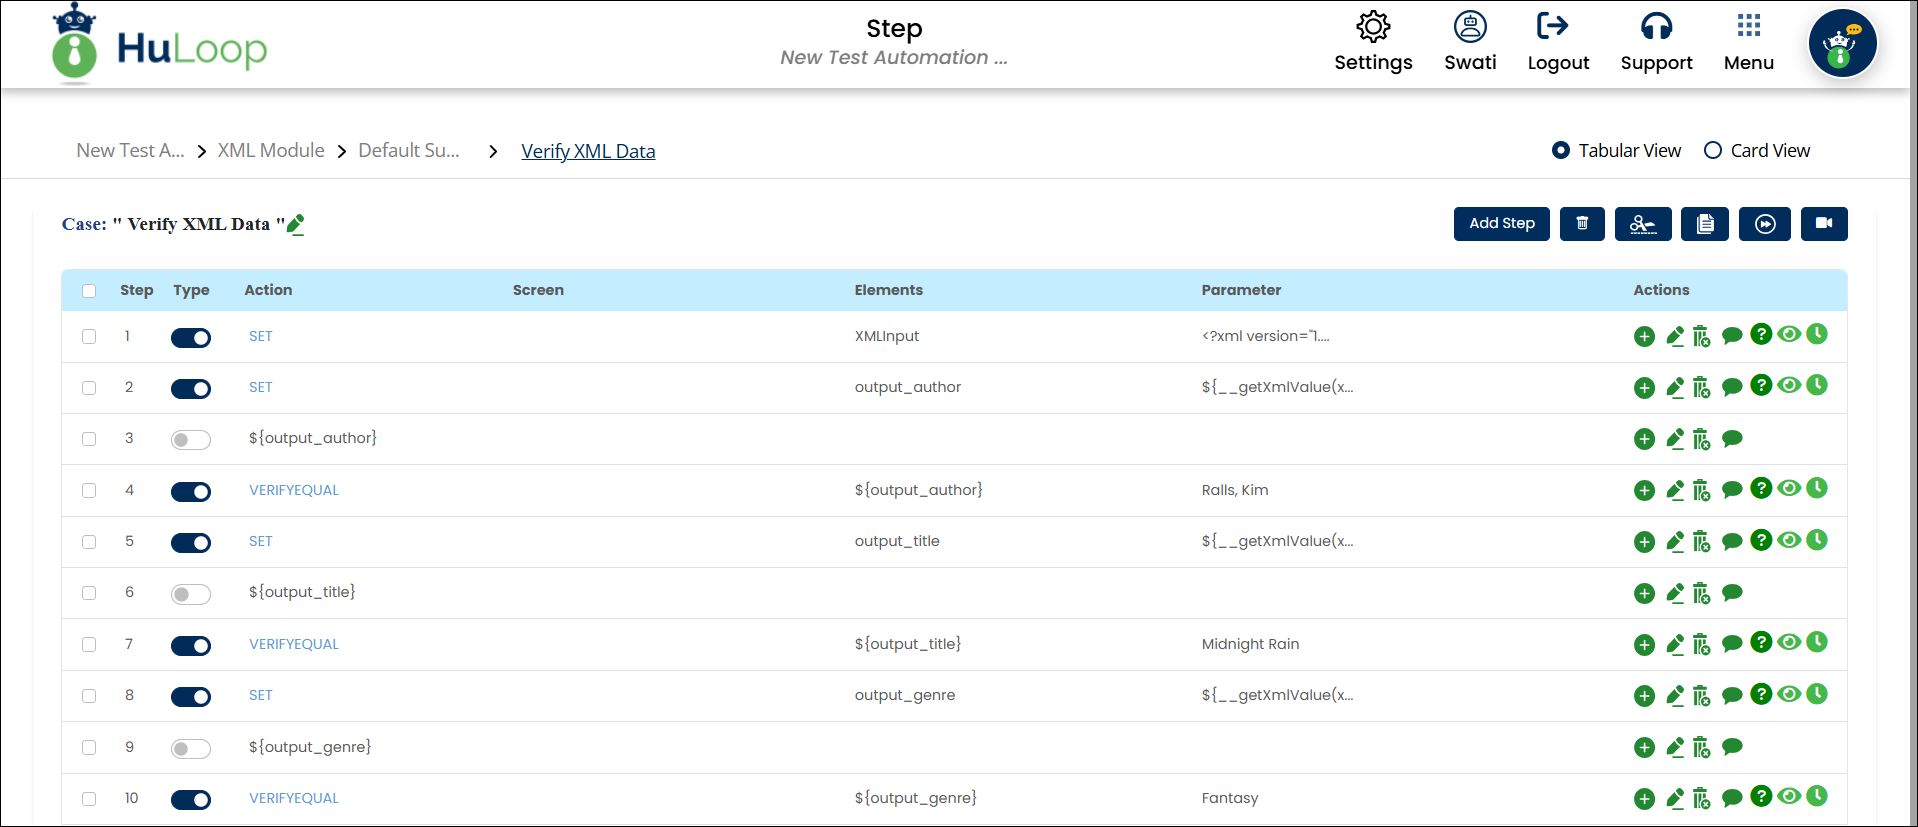
Task: Click green plus icon in step 1 row
Action: click(x=1644, y=337)
